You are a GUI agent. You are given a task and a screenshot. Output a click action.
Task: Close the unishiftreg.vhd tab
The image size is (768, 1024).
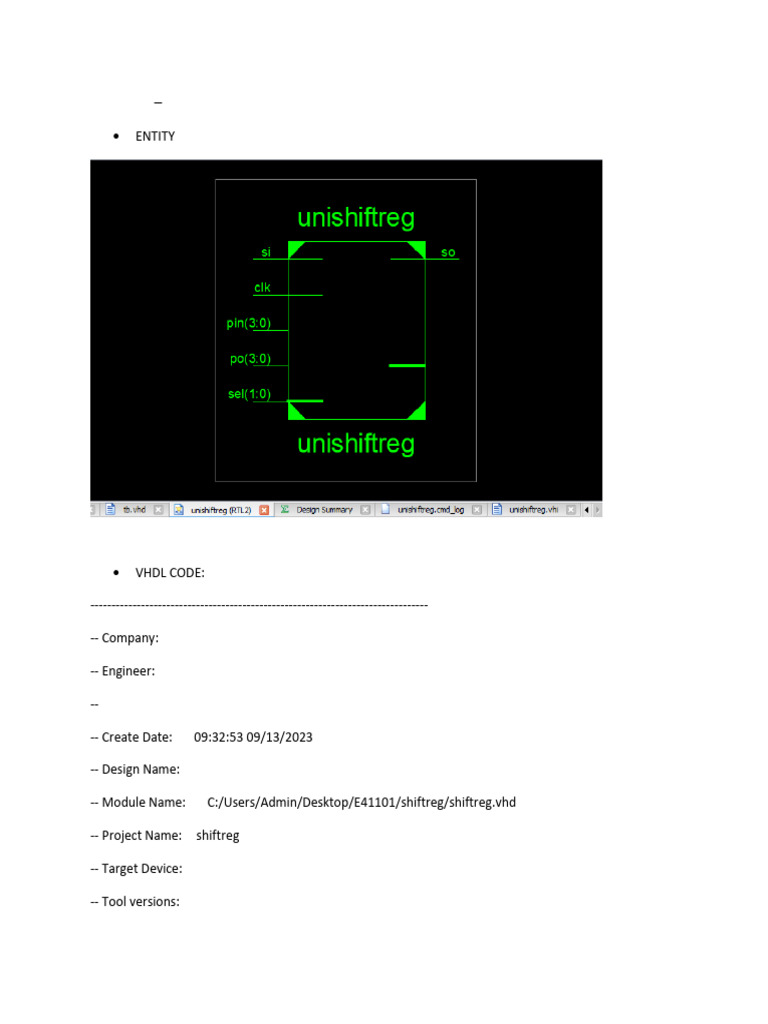coord(571,510)
